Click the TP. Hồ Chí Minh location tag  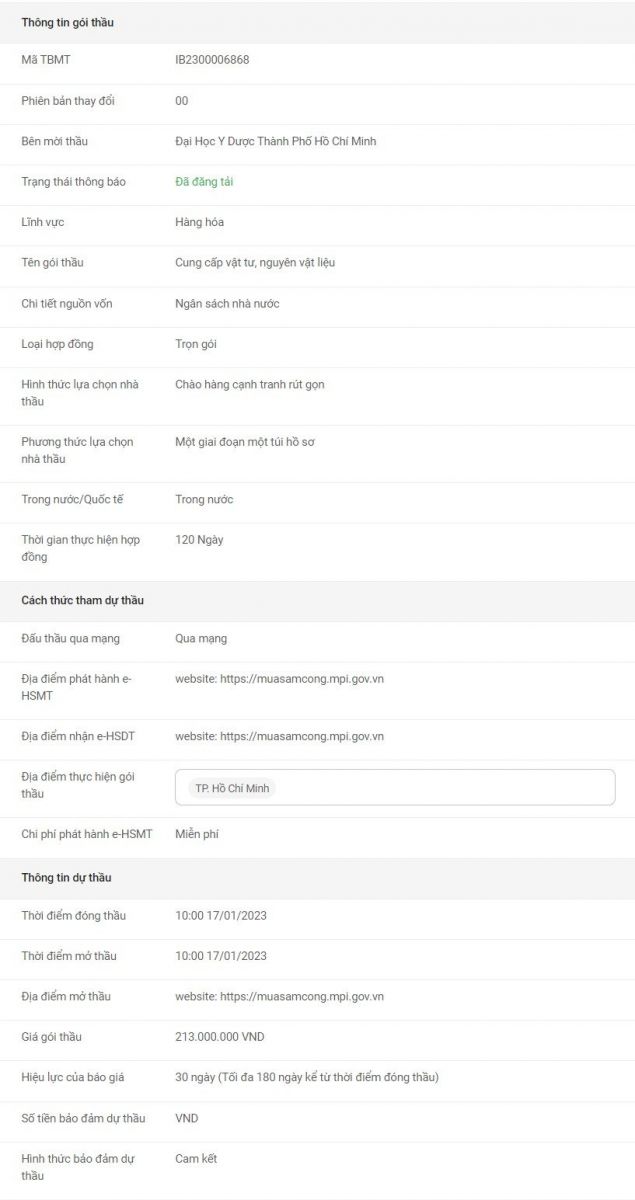(x=232, y=788)
